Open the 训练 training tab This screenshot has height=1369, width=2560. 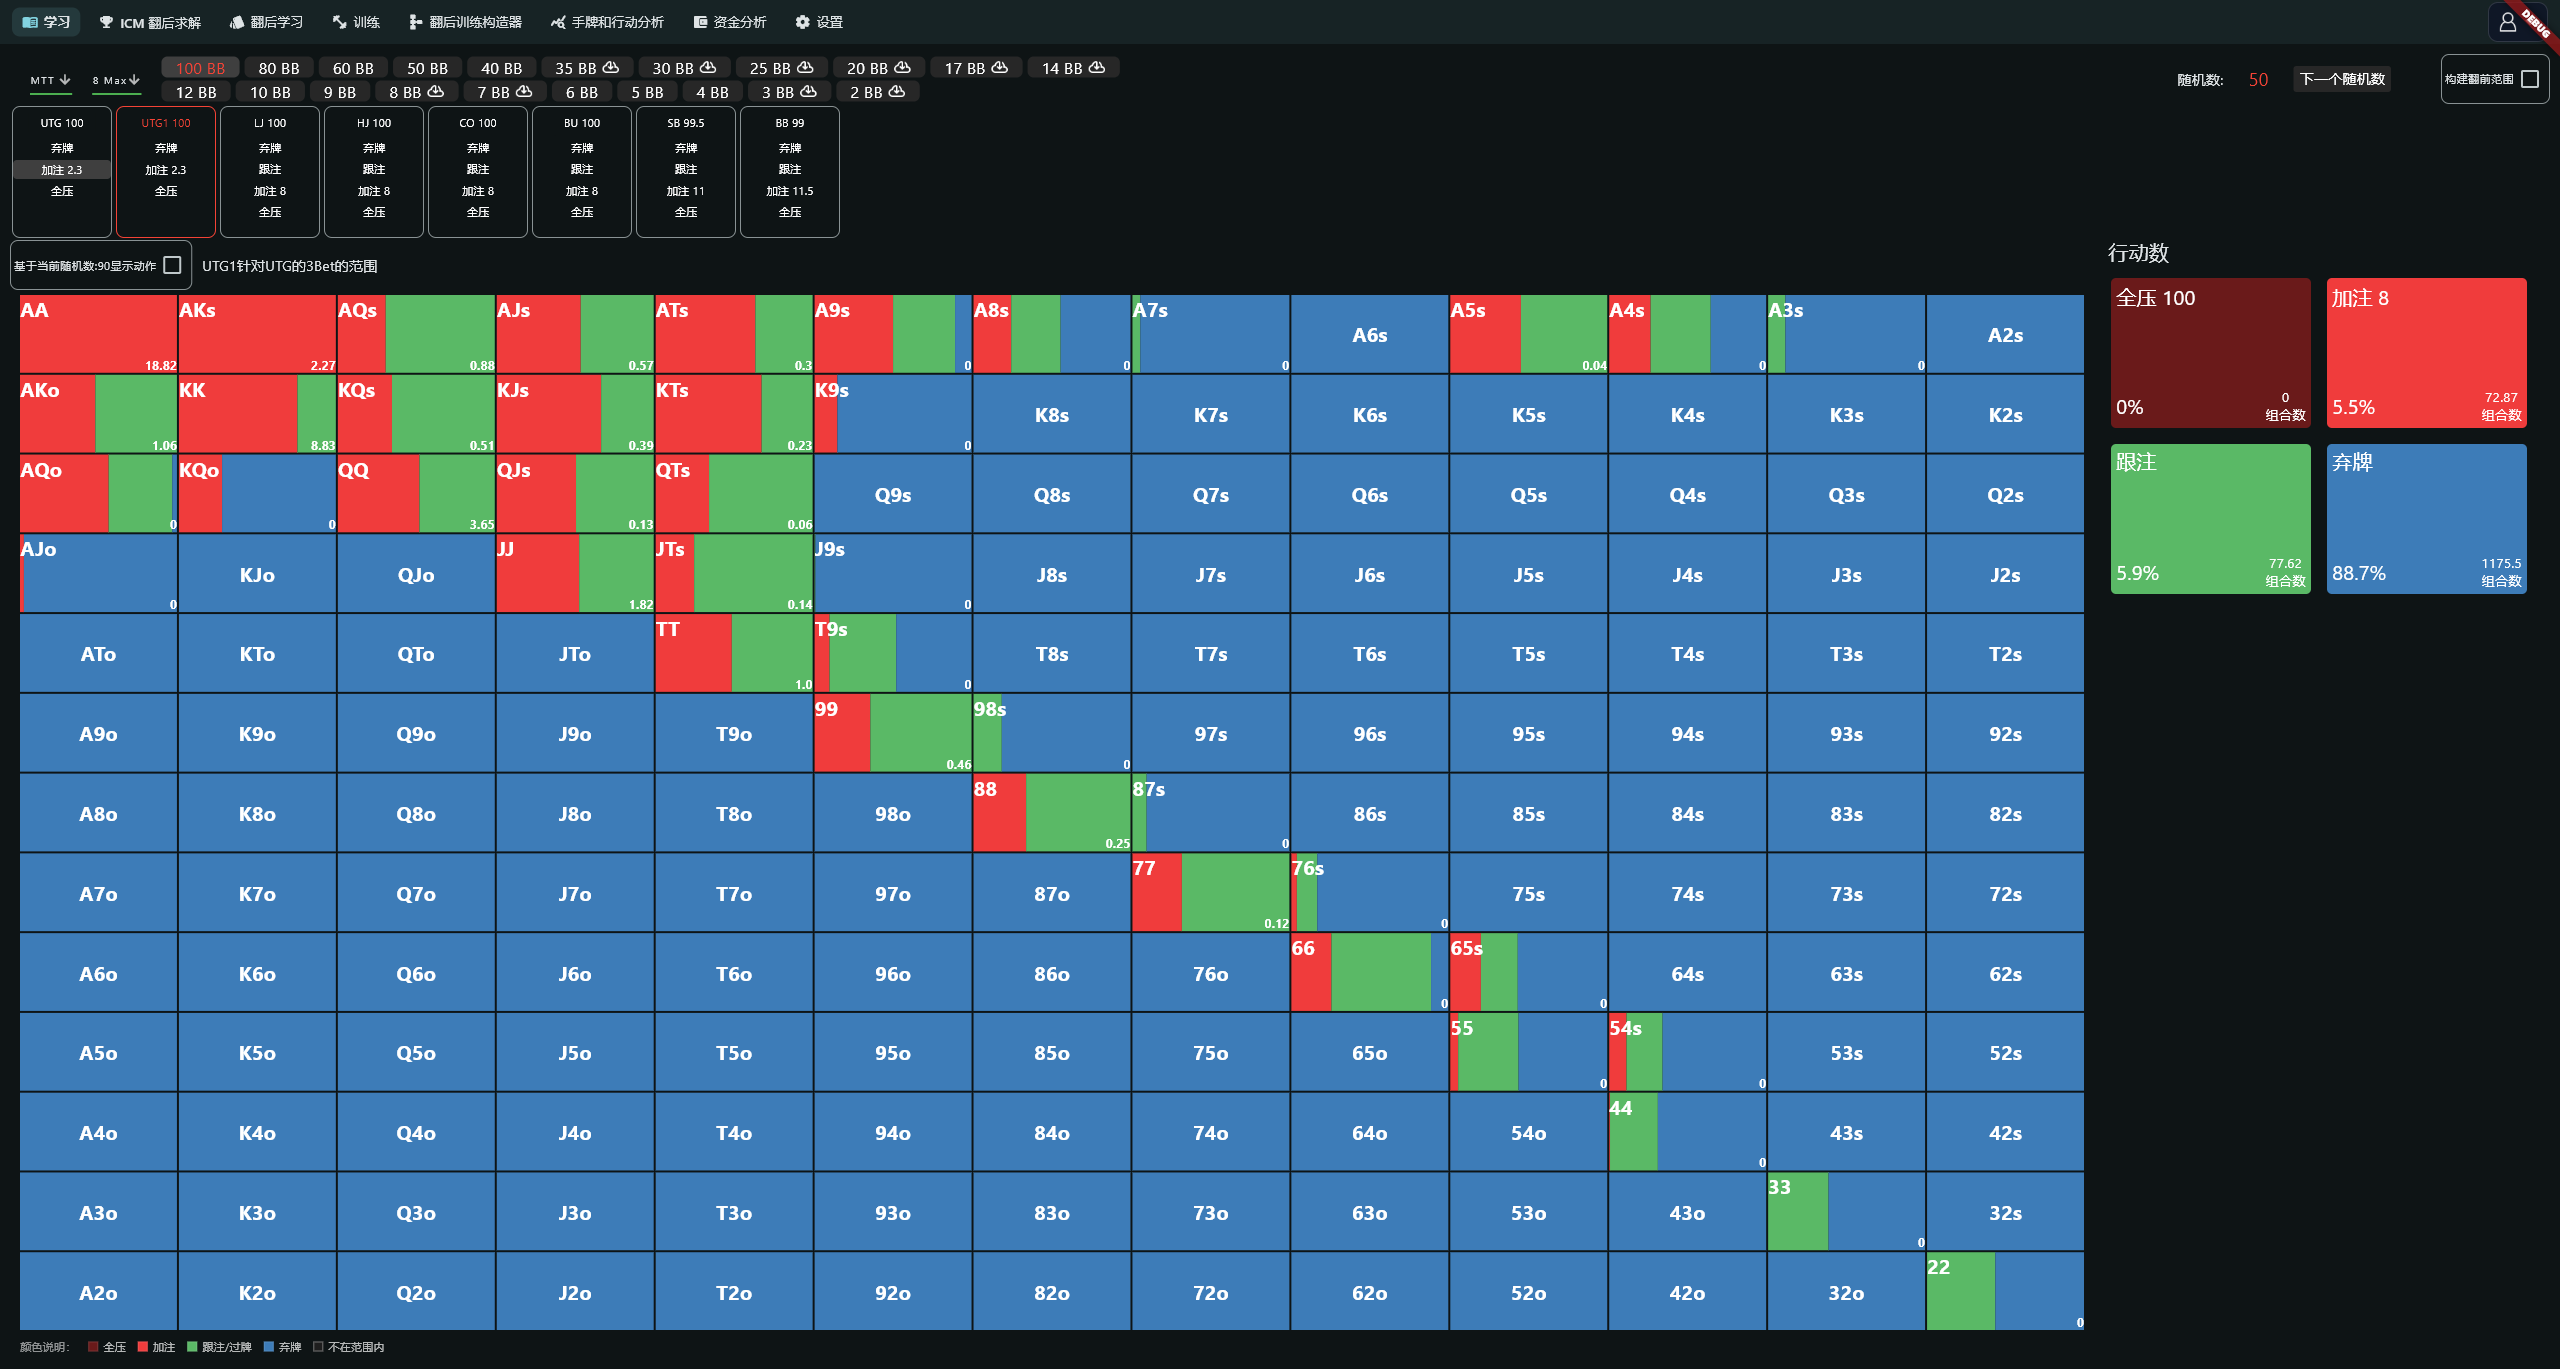[356, 22]
